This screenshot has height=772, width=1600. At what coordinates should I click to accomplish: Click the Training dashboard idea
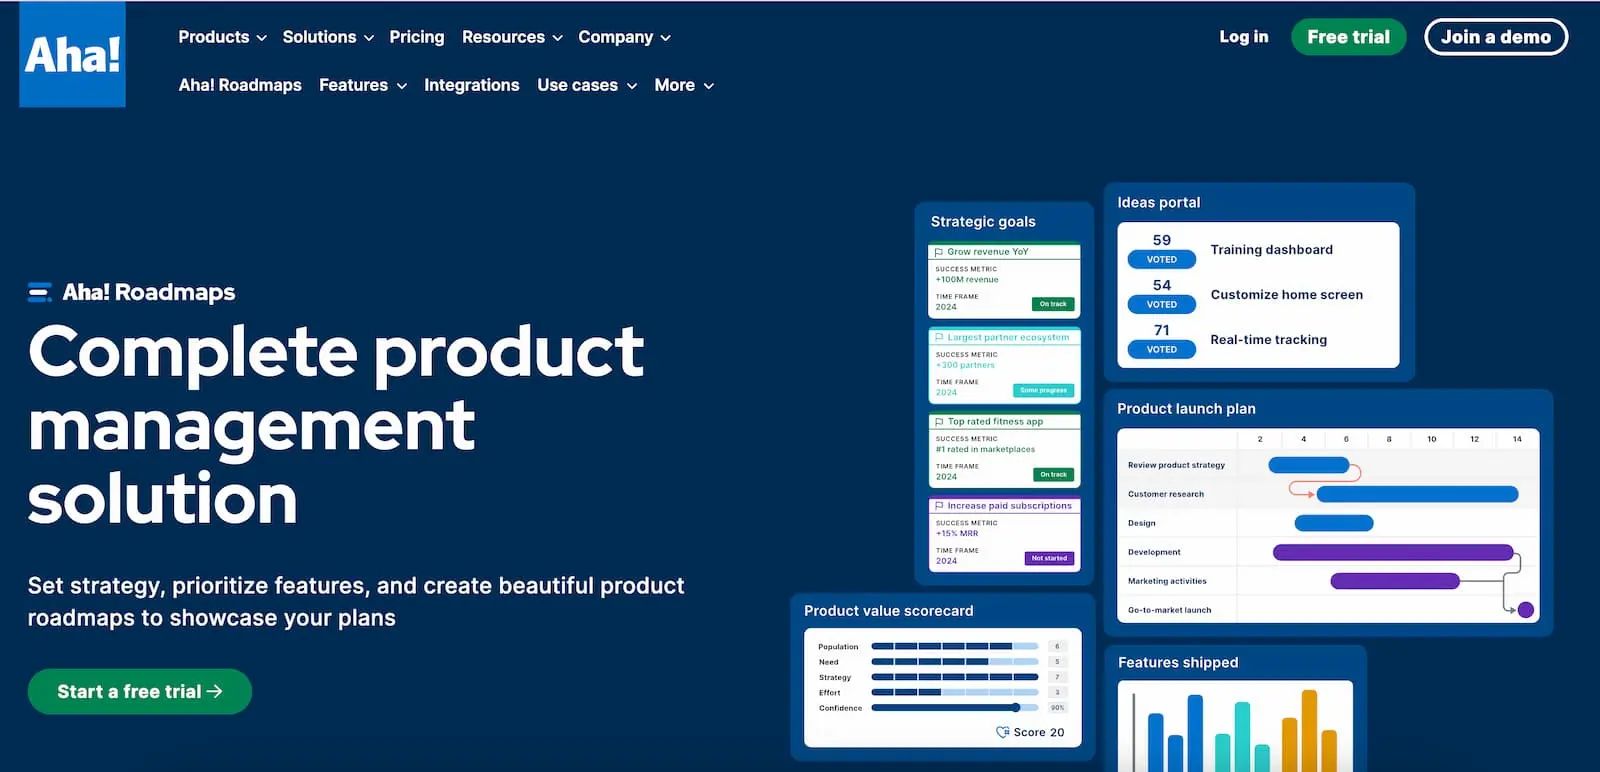tap(1271, 250)
